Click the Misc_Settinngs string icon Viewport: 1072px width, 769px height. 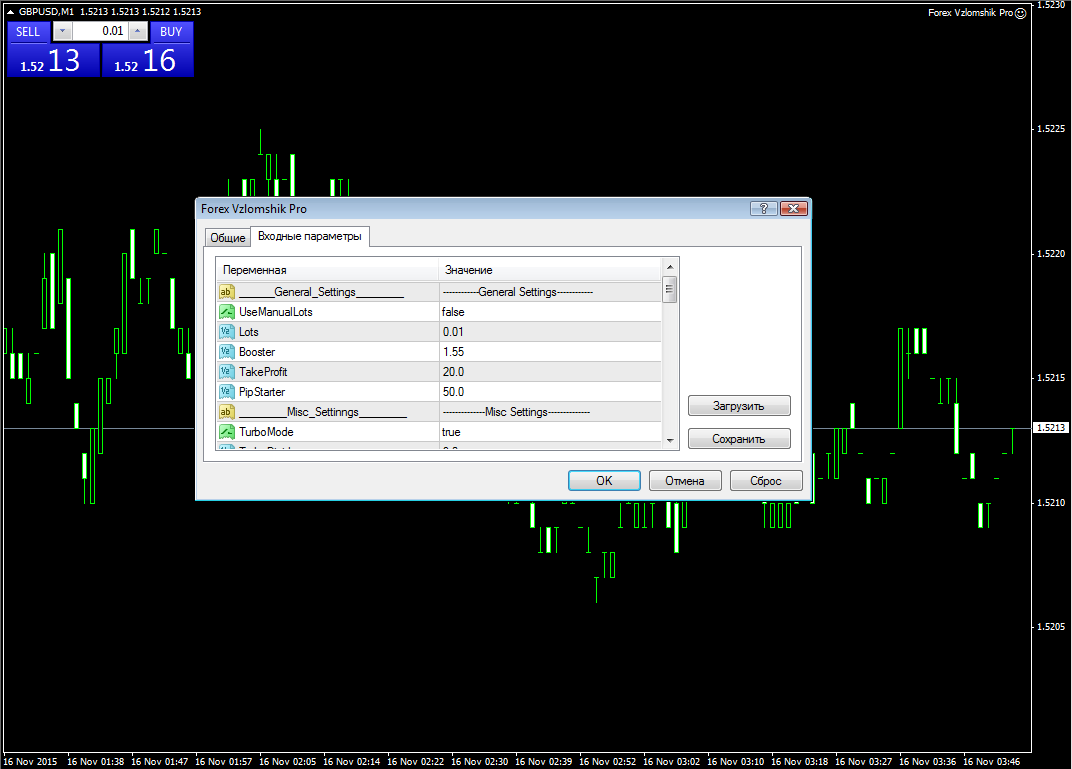[x=226, y=412]
